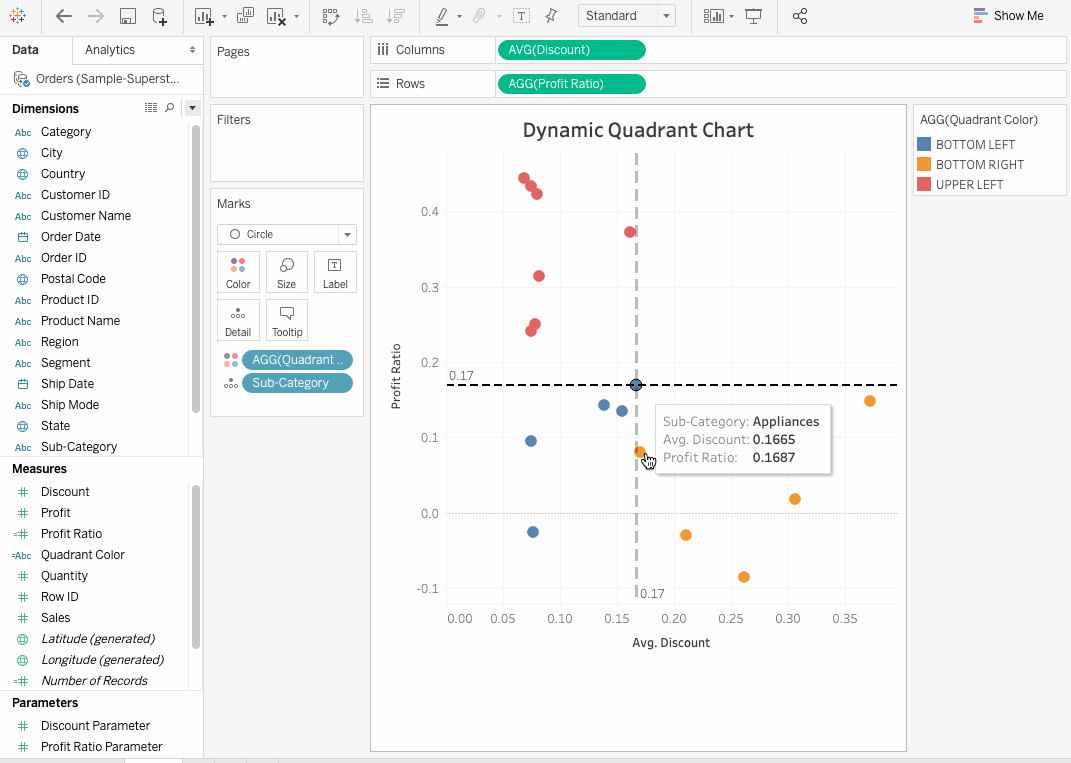This screenshot has width=1071, height=763.
Task: Click the New Worksheet icon
Action: pos(204,16)
